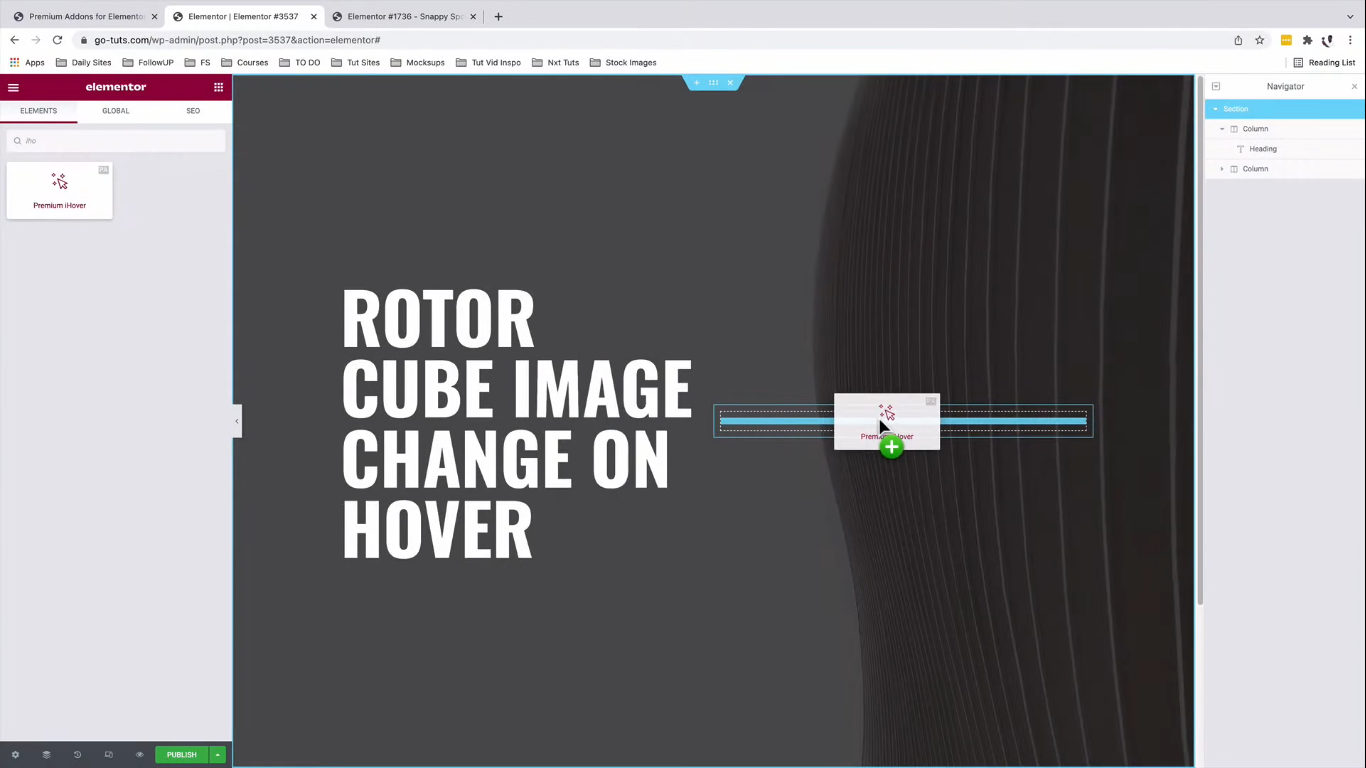Open the Elementor hamburger menu

click(x=13, y=87)
